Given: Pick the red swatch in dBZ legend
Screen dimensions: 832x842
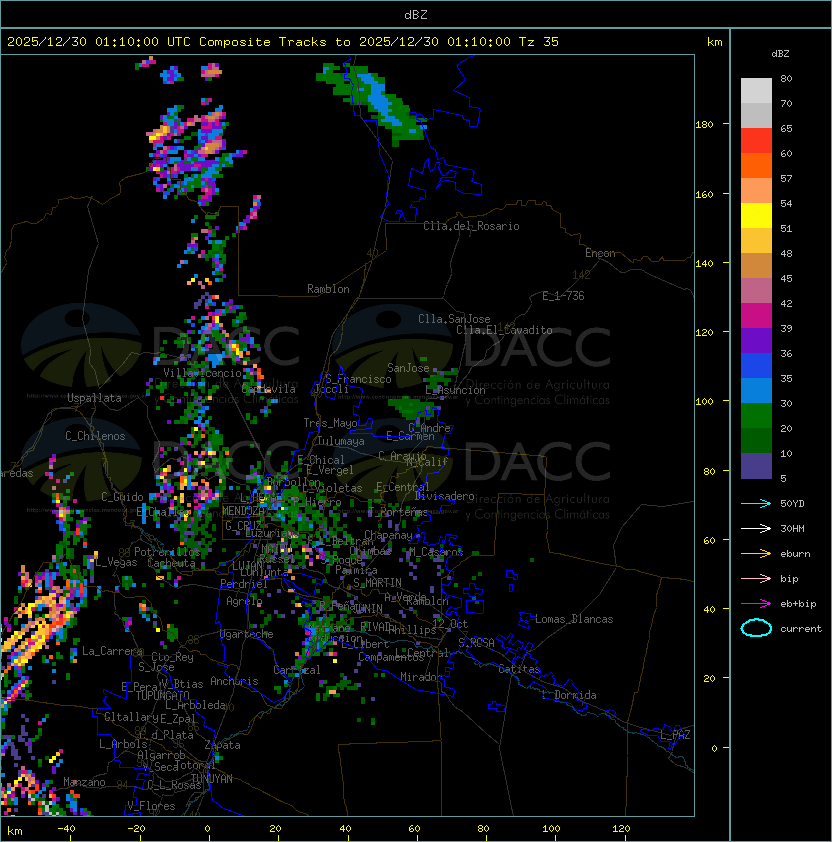Looking at the screenshot, I should tap(756, 141).
